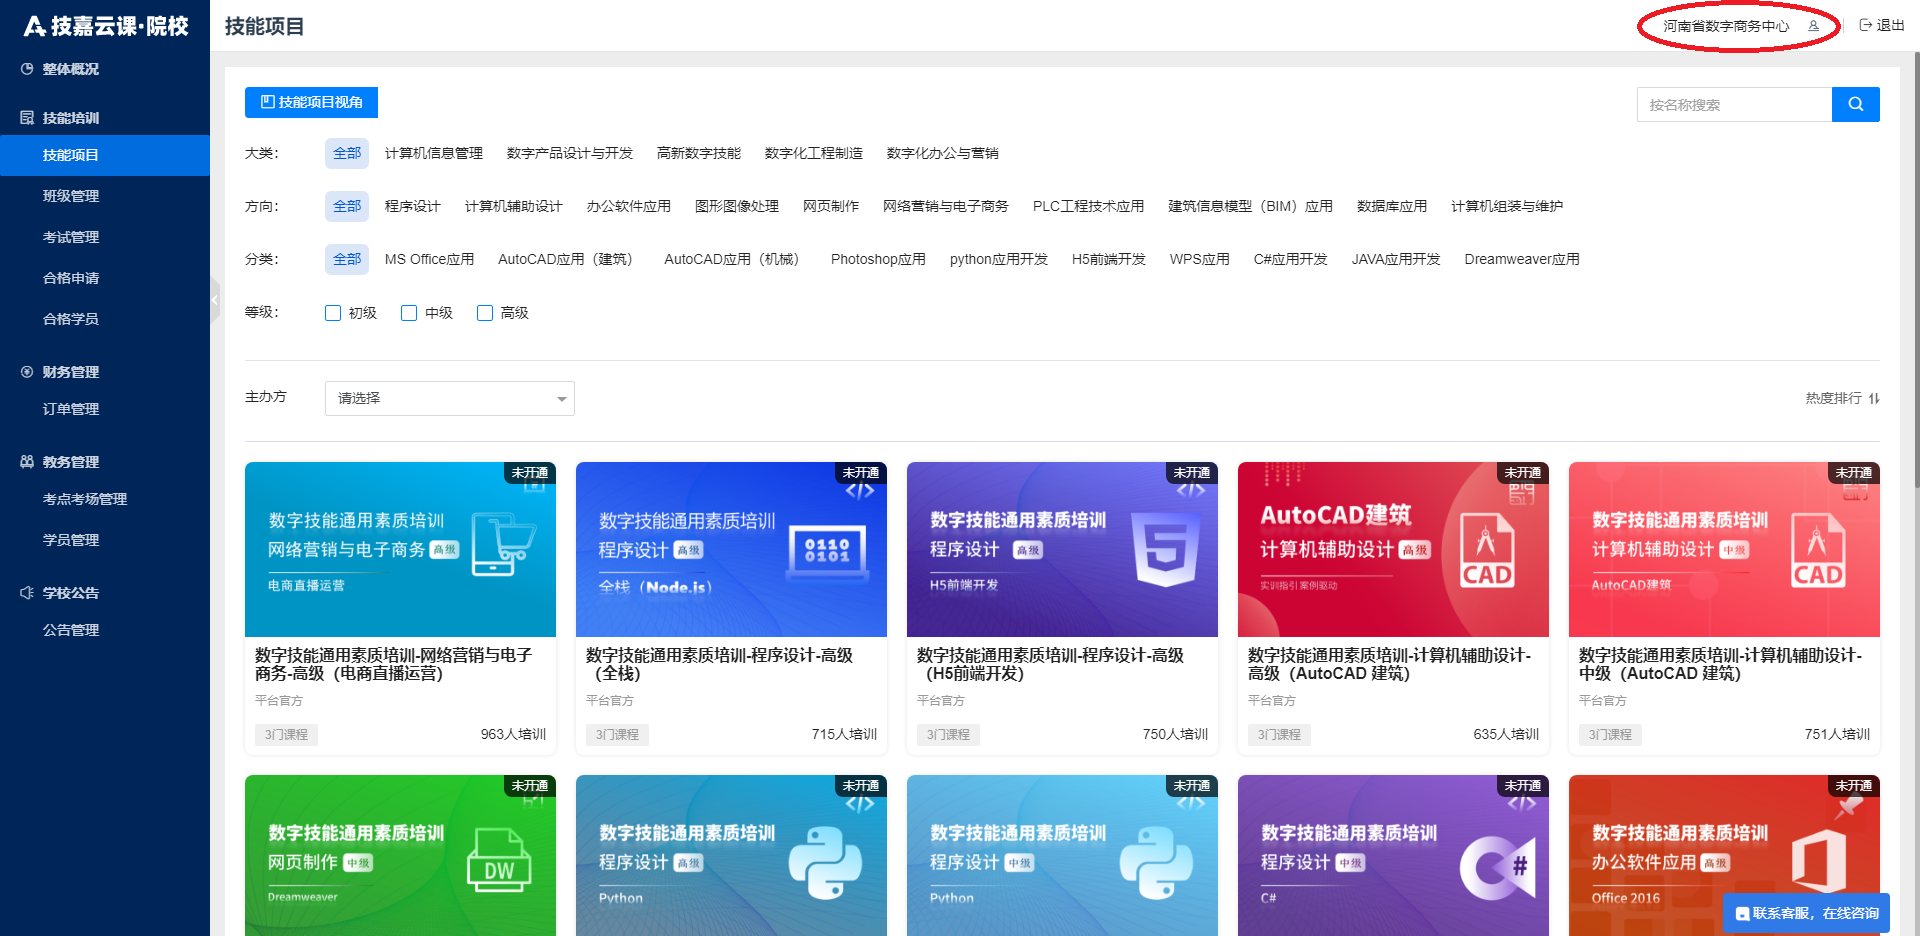The width and height of the screenshot is (1920, 936).
Task: Click the 按名称搜索 search field
Action: (x=1734, y=104)
